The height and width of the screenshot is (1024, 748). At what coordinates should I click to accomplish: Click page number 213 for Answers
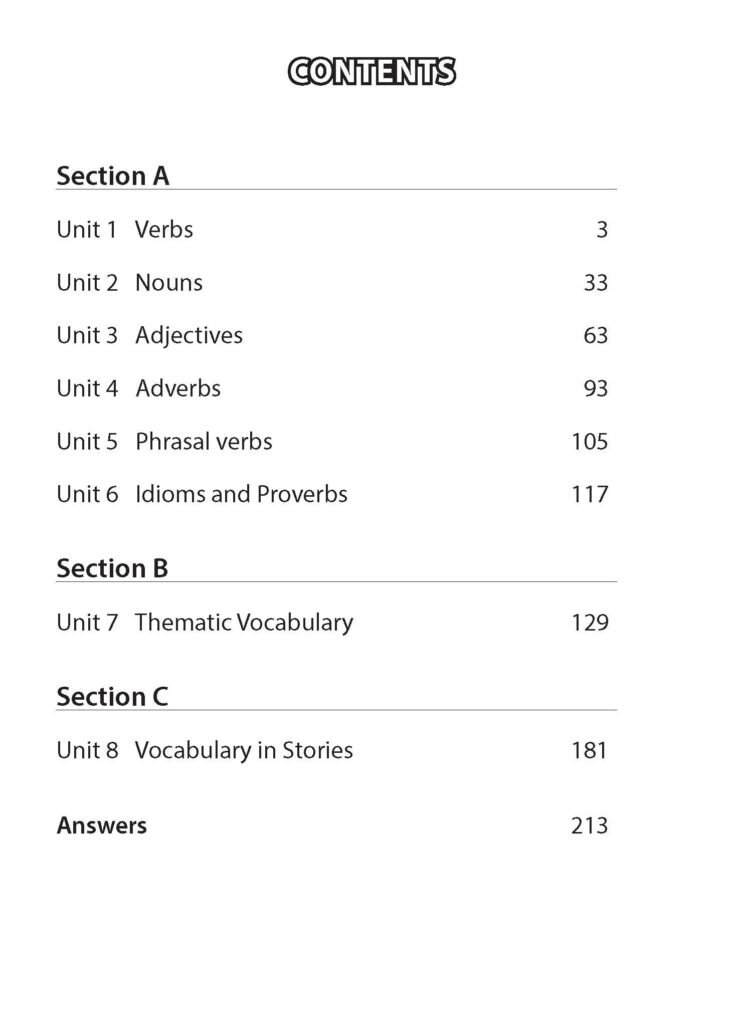point(589,826)
